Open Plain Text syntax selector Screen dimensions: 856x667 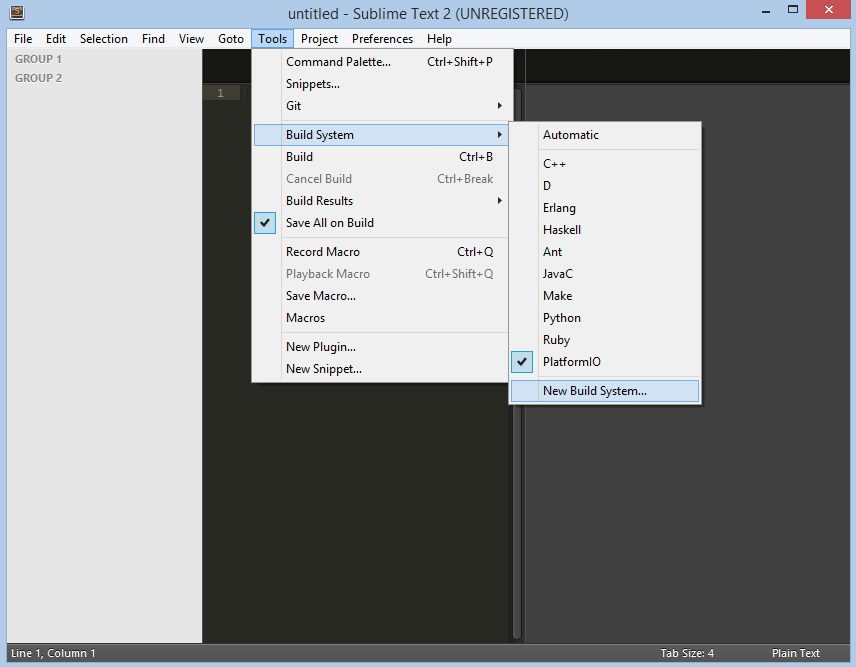tap(795, 653)
